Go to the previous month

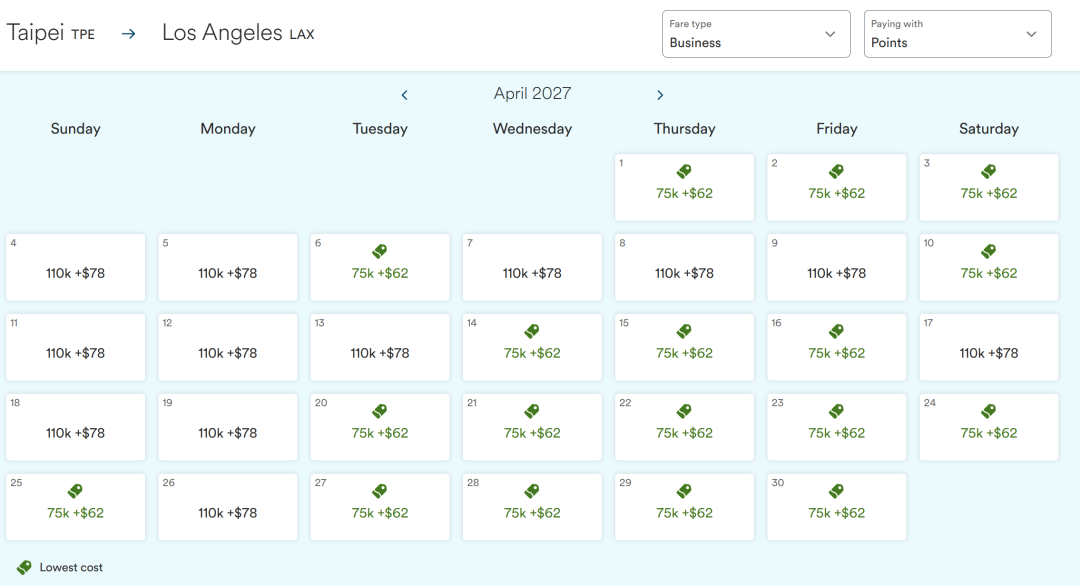tap(404, 95)
